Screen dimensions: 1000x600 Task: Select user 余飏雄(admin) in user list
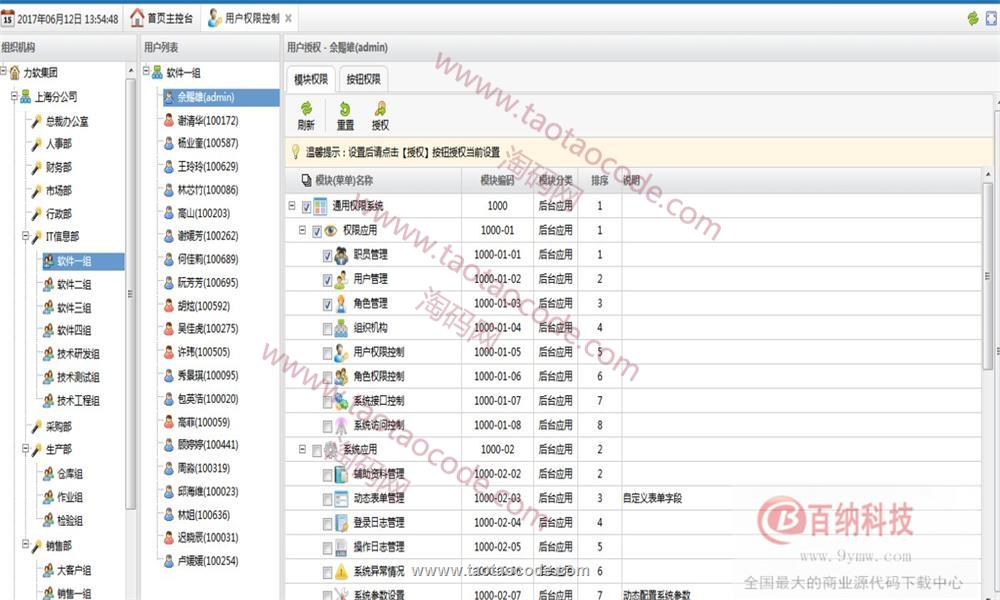(x=205, y=97)
